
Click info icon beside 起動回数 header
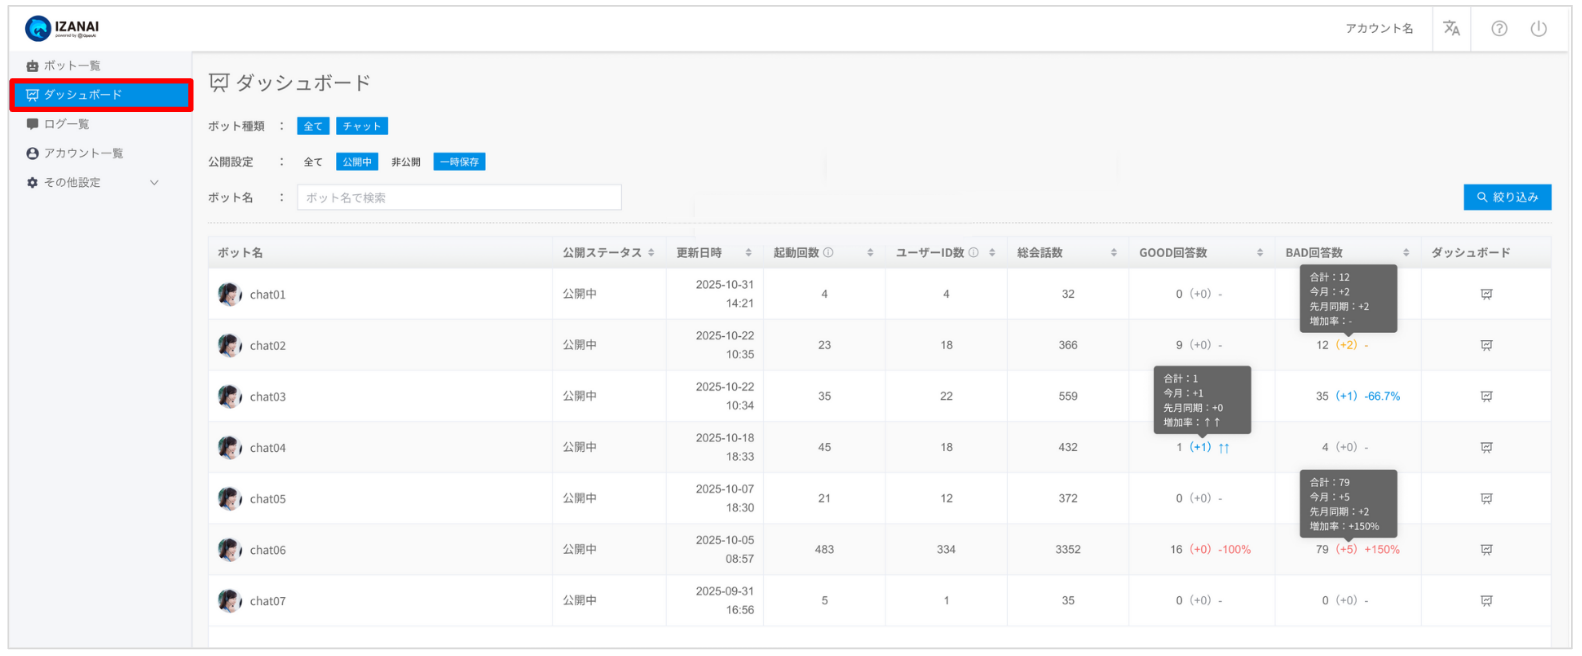pyautogui.click(x=828, y=253)
